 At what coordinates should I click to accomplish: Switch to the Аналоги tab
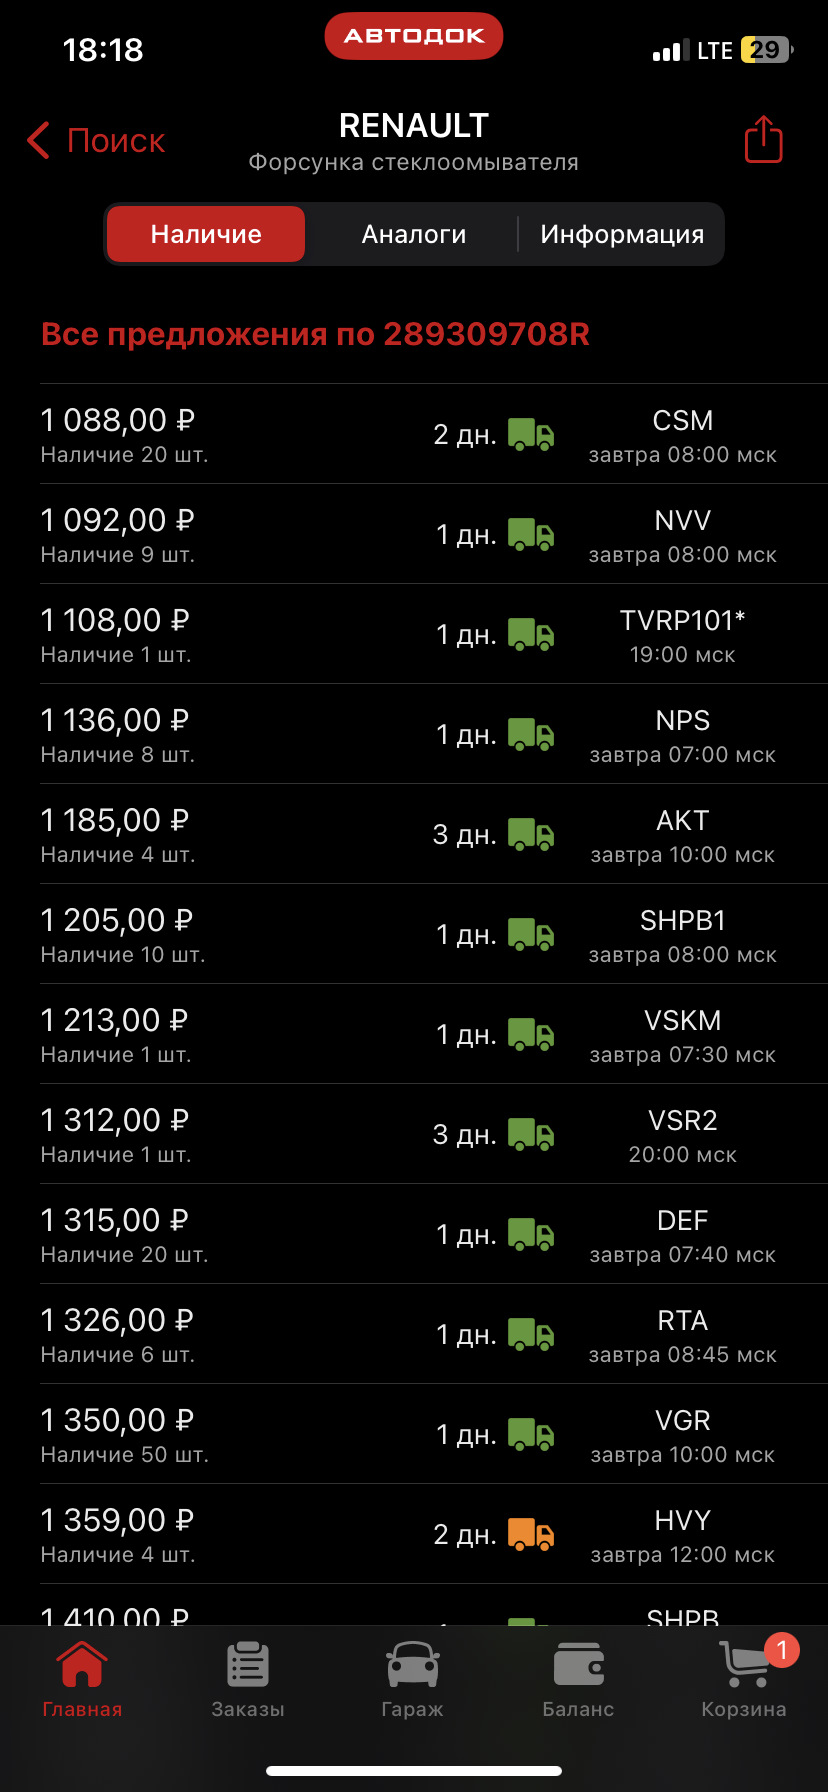point(414,234)
